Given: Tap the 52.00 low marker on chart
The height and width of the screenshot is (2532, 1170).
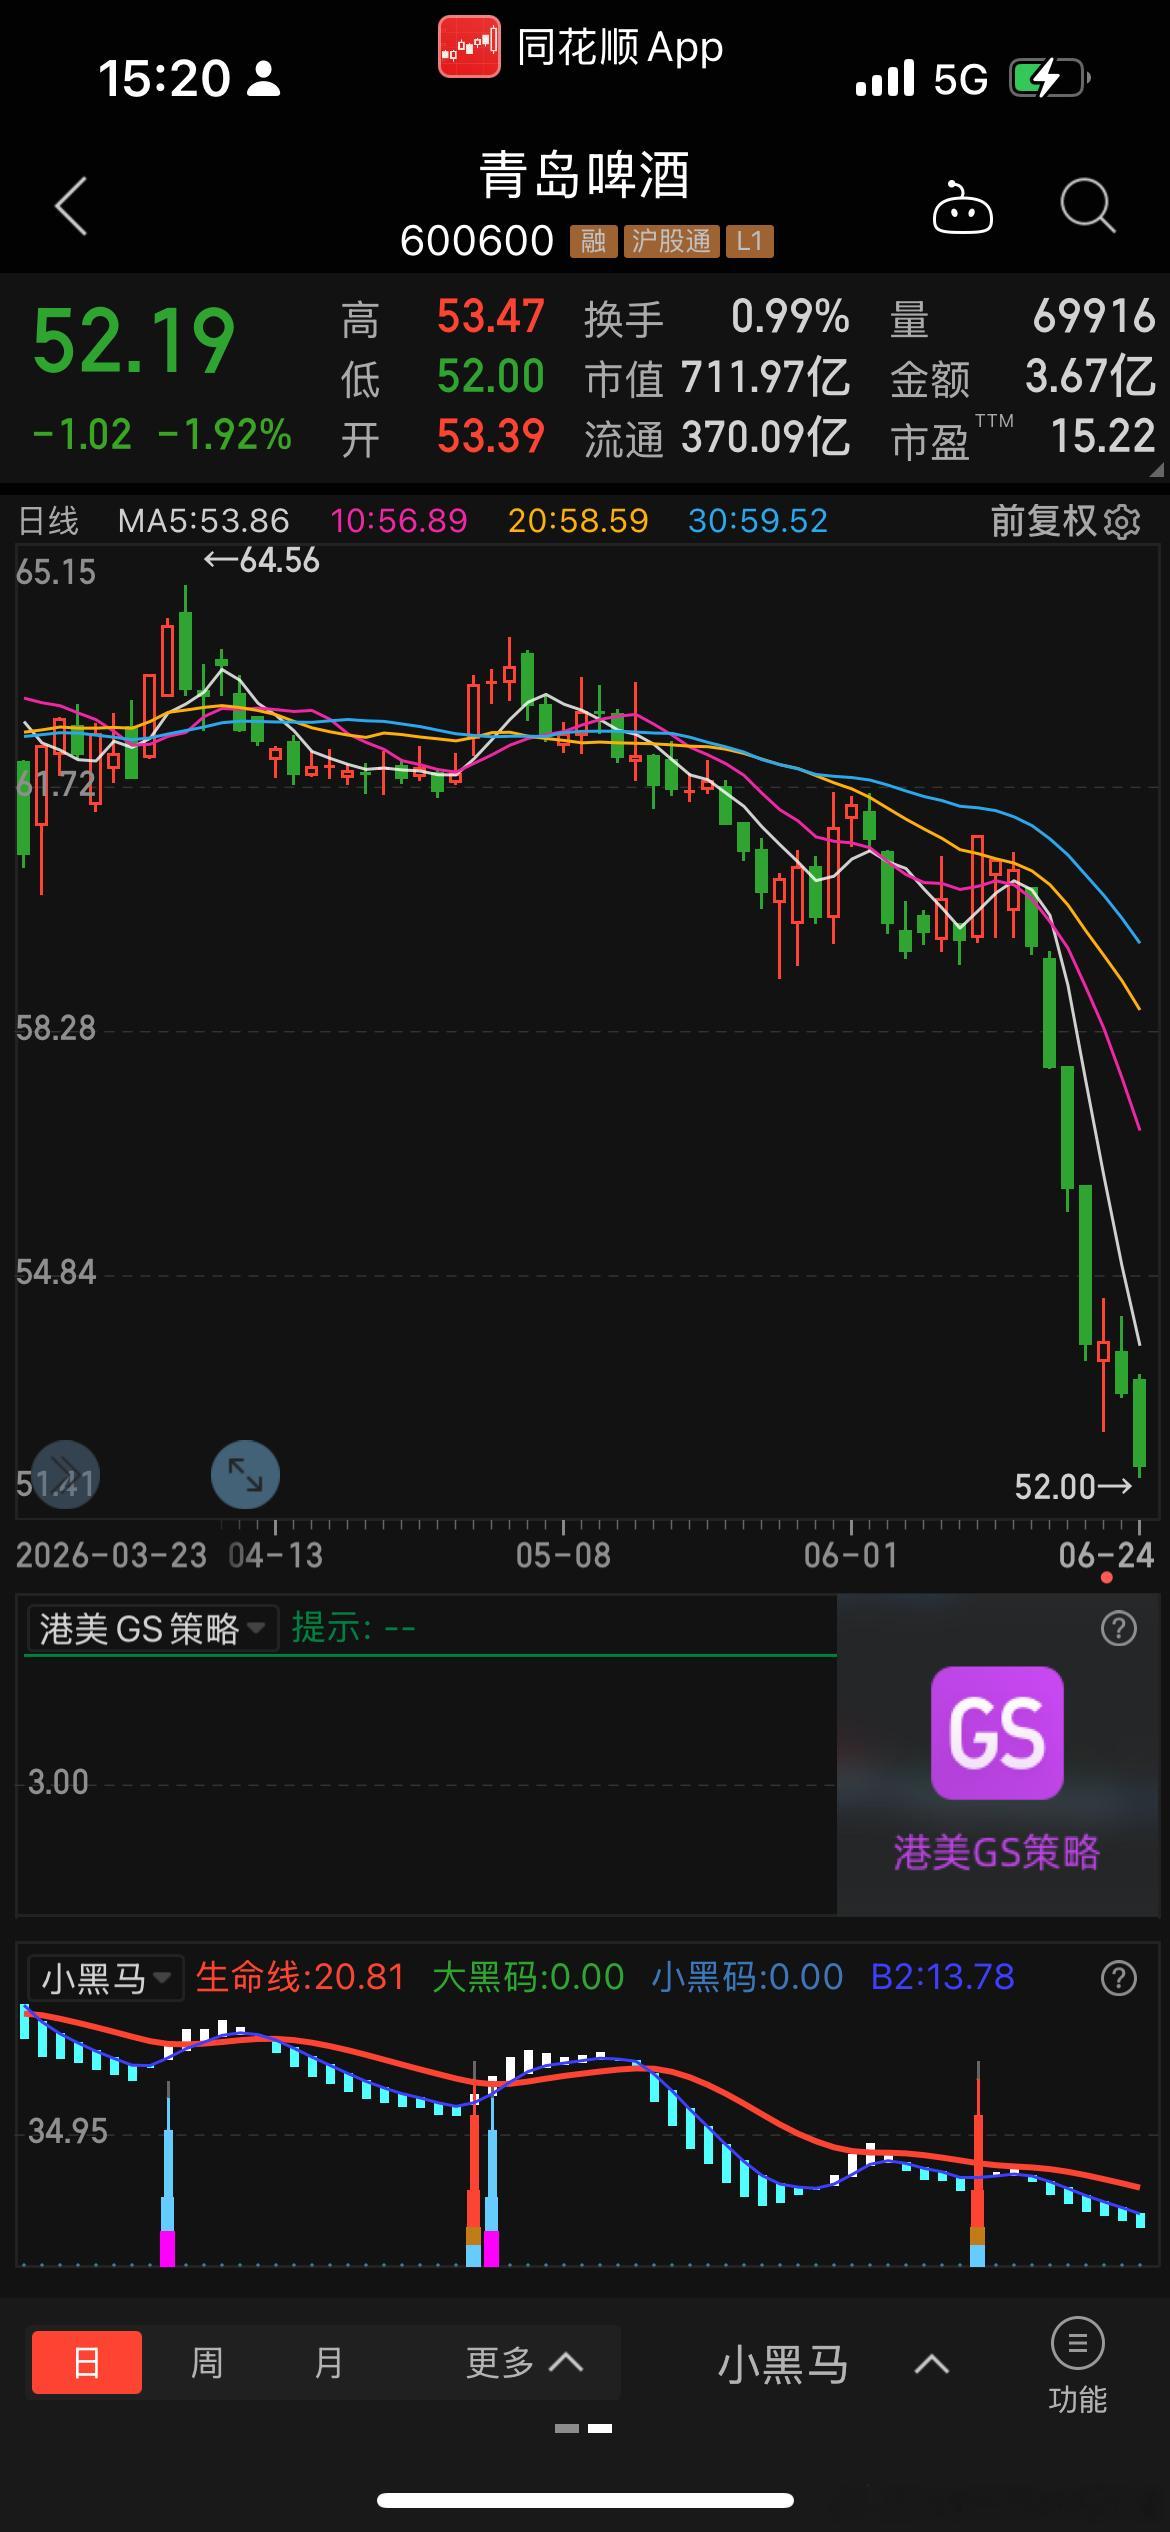Looking at the screenshot, I should tap(1074, 1487).
